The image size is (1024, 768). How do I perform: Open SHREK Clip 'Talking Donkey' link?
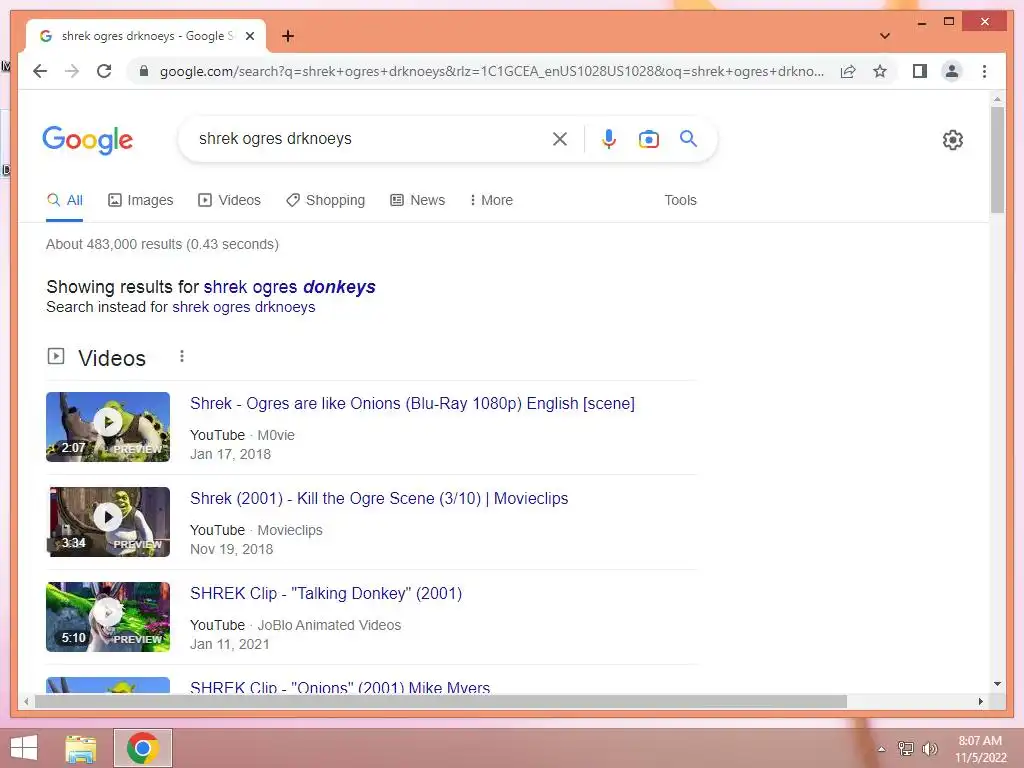326,594
